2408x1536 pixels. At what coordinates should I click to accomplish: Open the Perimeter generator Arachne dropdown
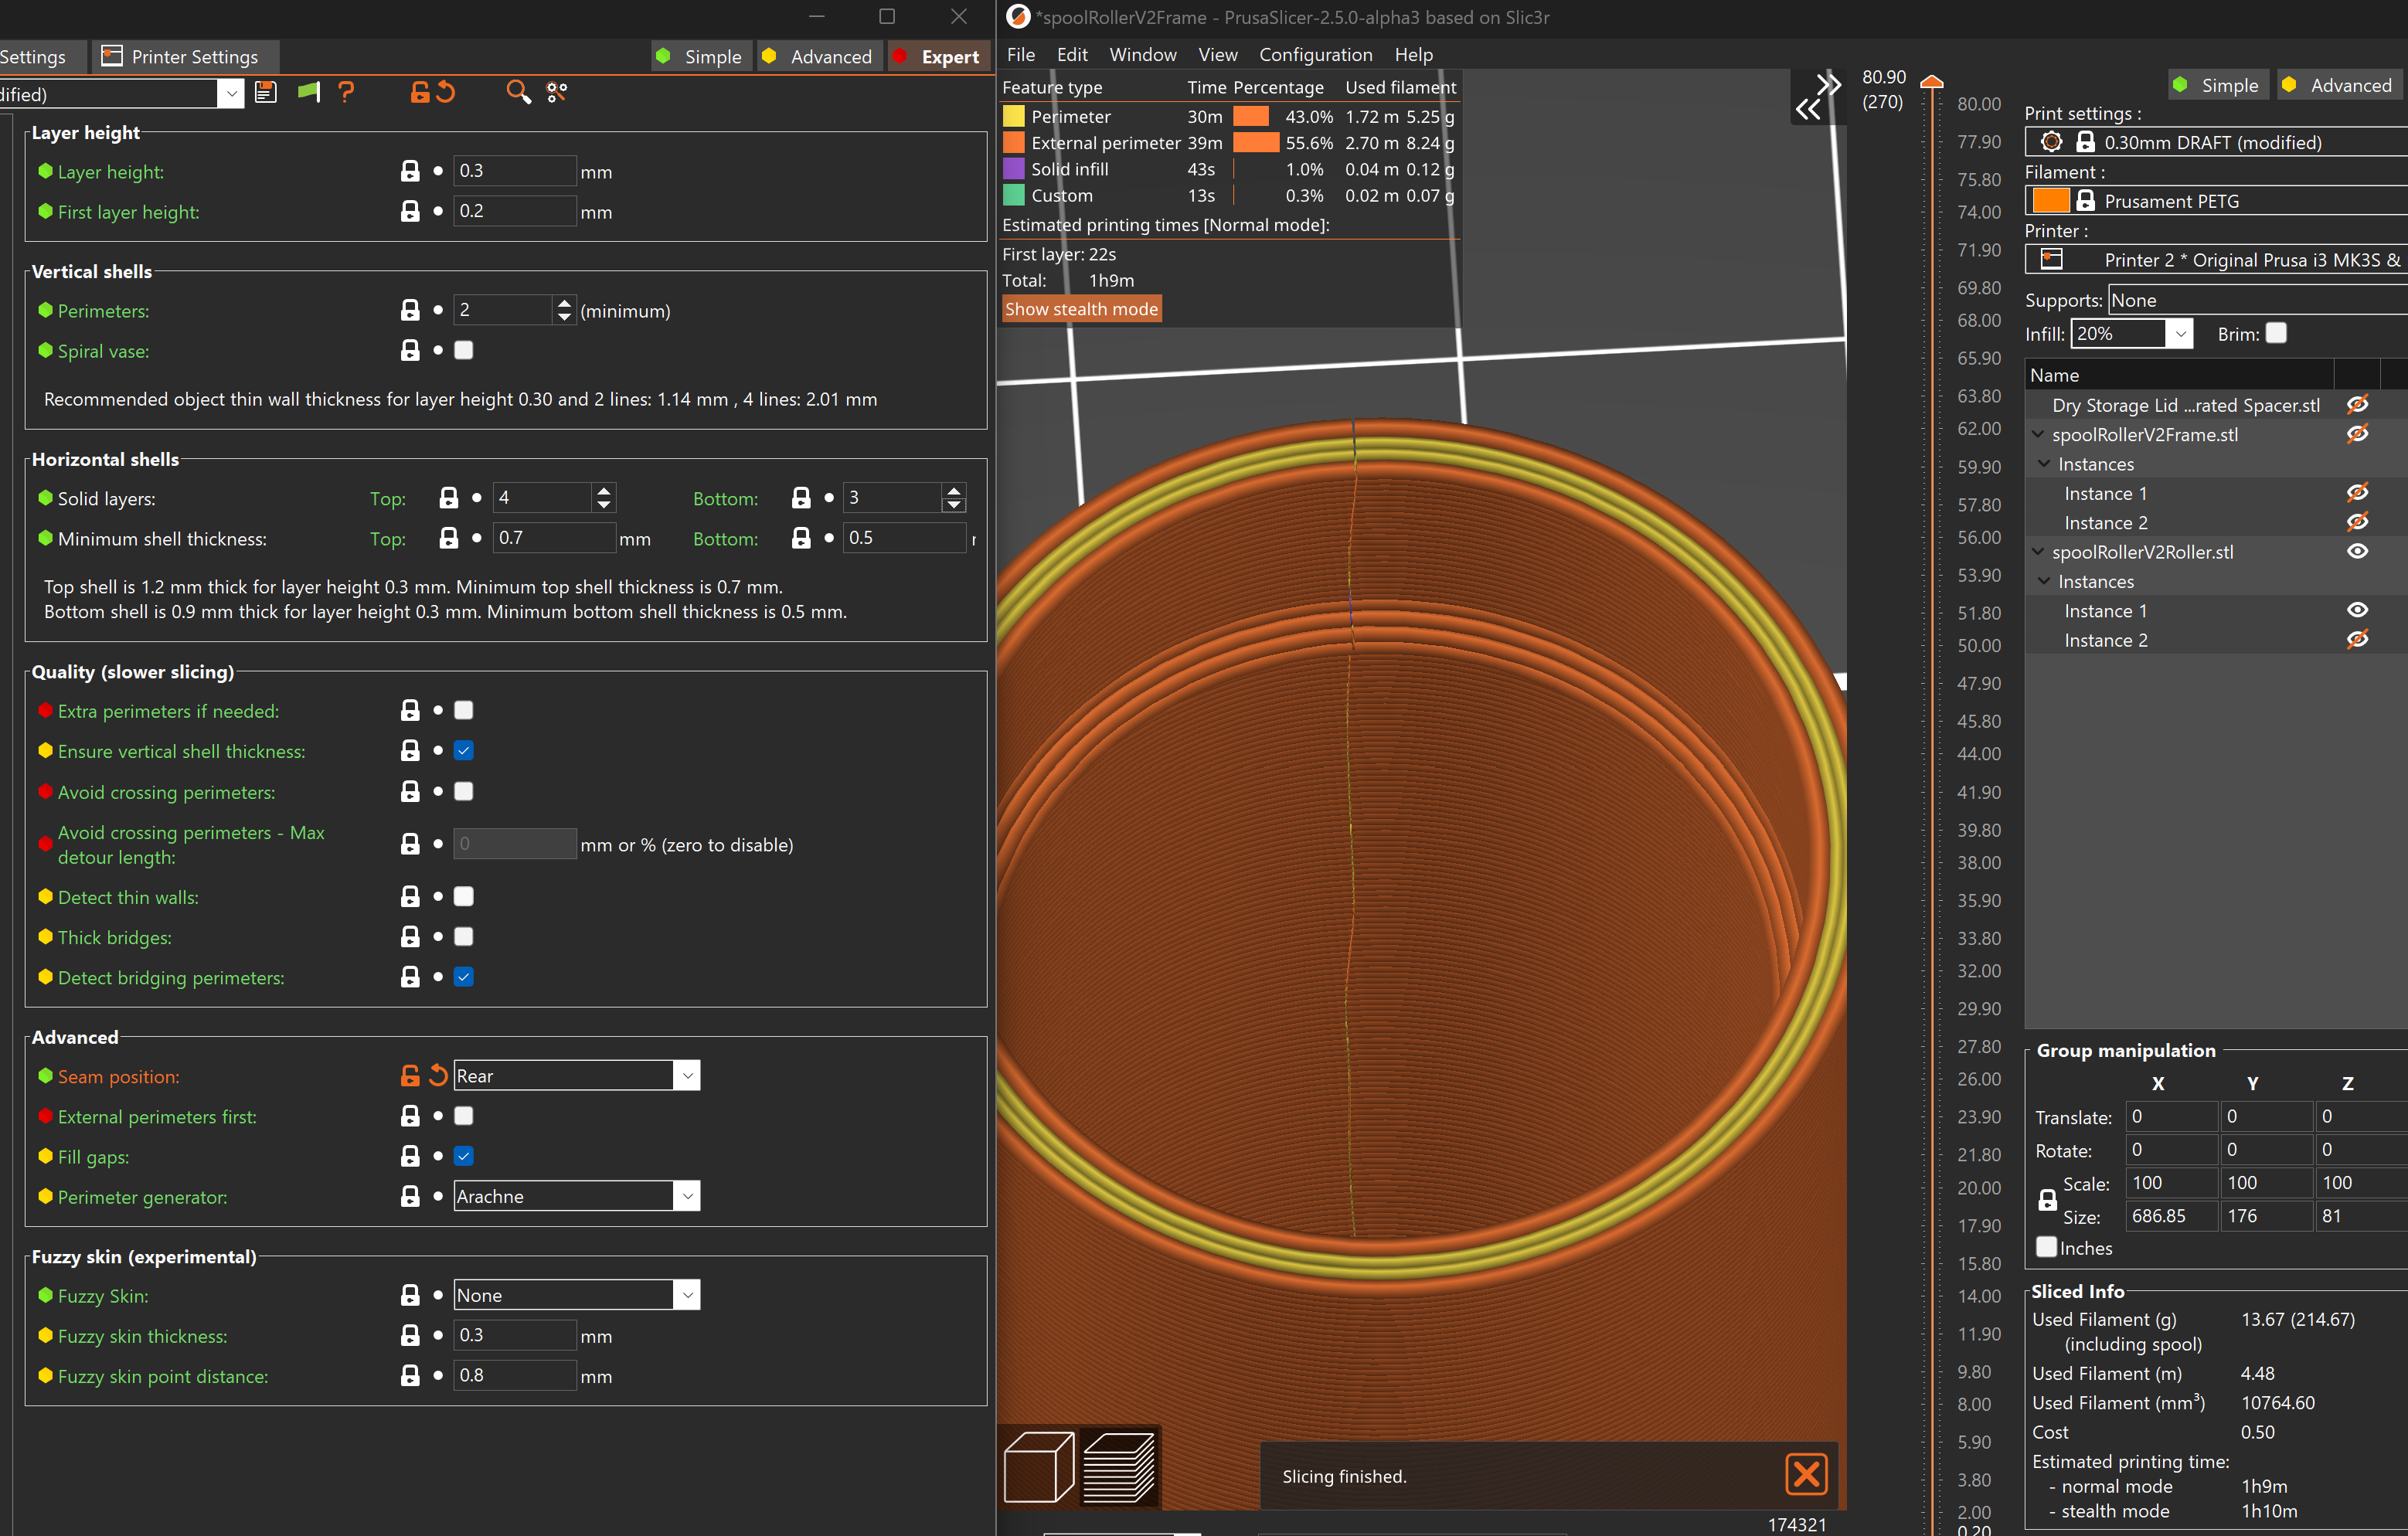(x=686, y=1196)
